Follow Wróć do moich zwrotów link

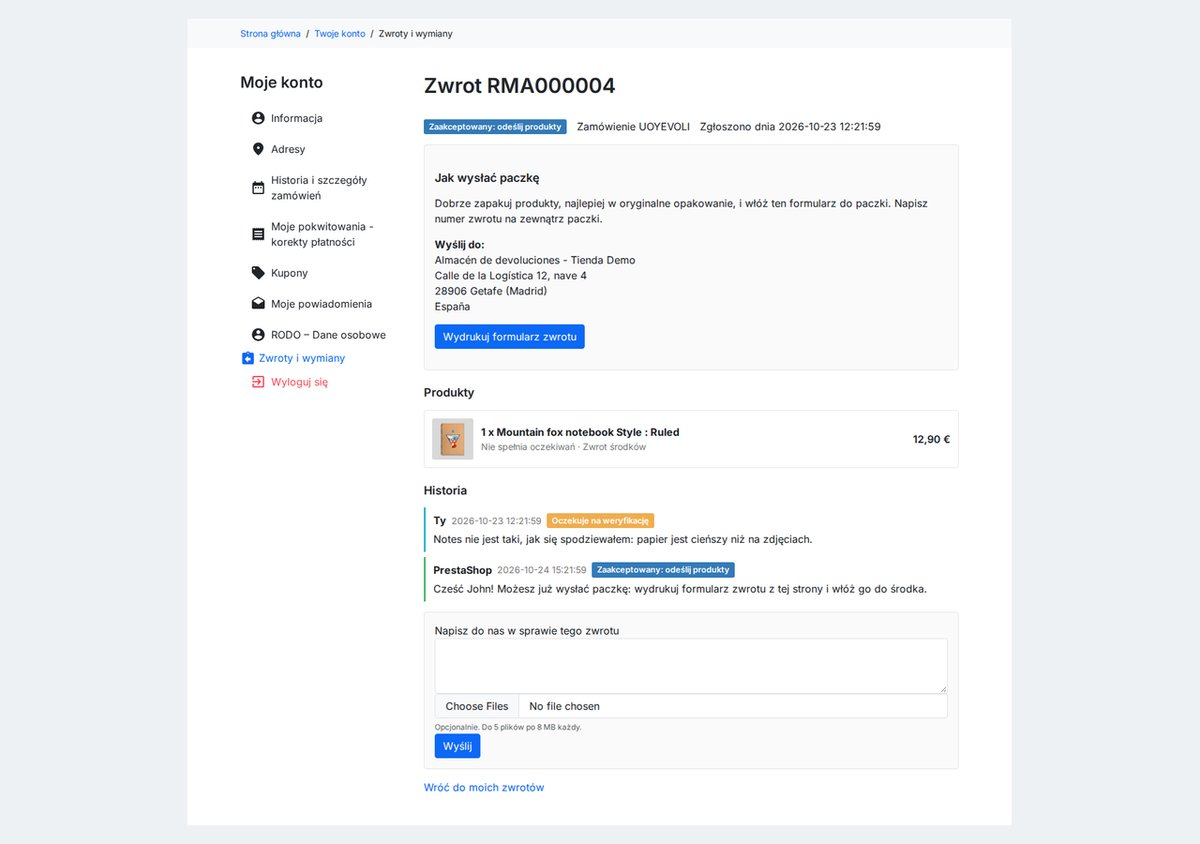484,788
